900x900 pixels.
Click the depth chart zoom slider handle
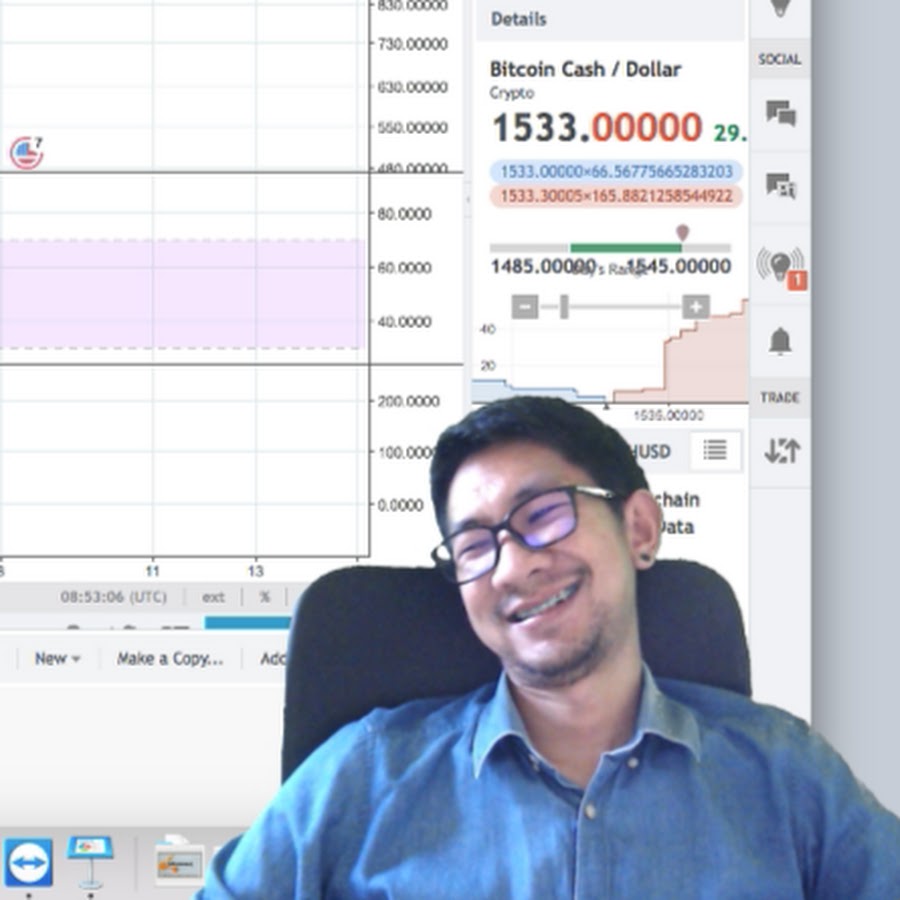(x=564, y=307)
